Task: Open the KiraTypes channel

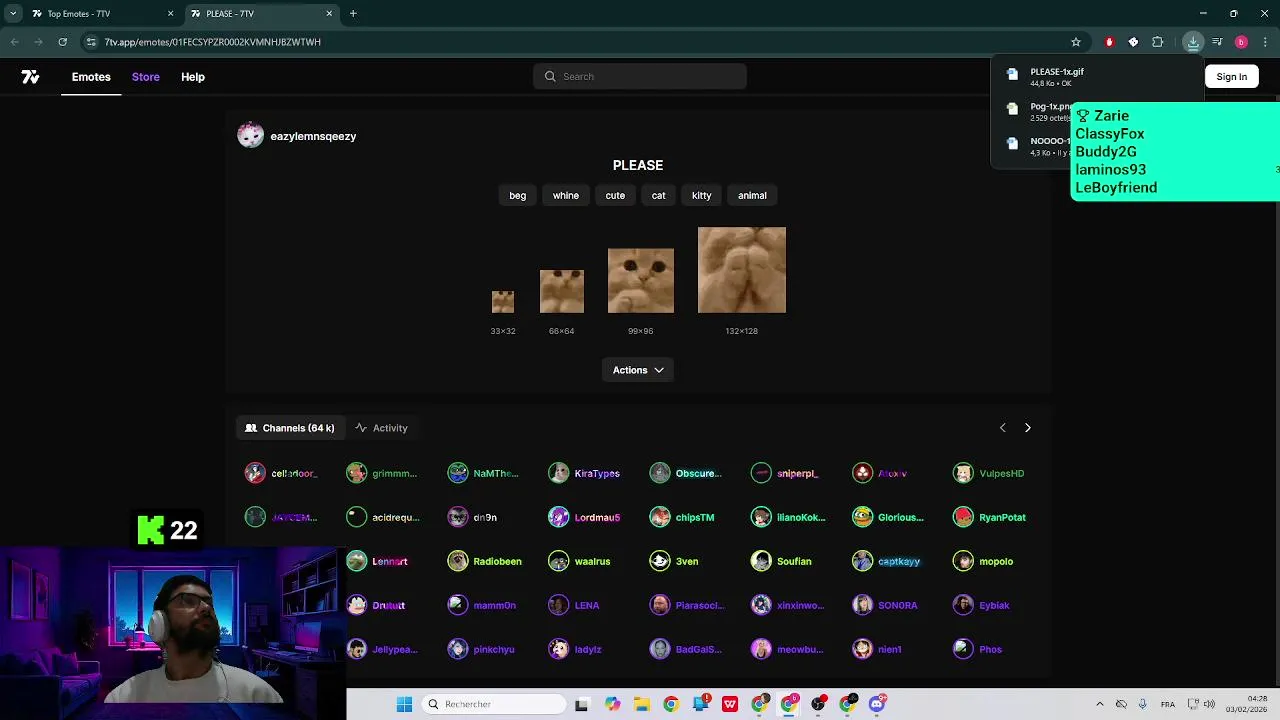Action: pos(585,473)
